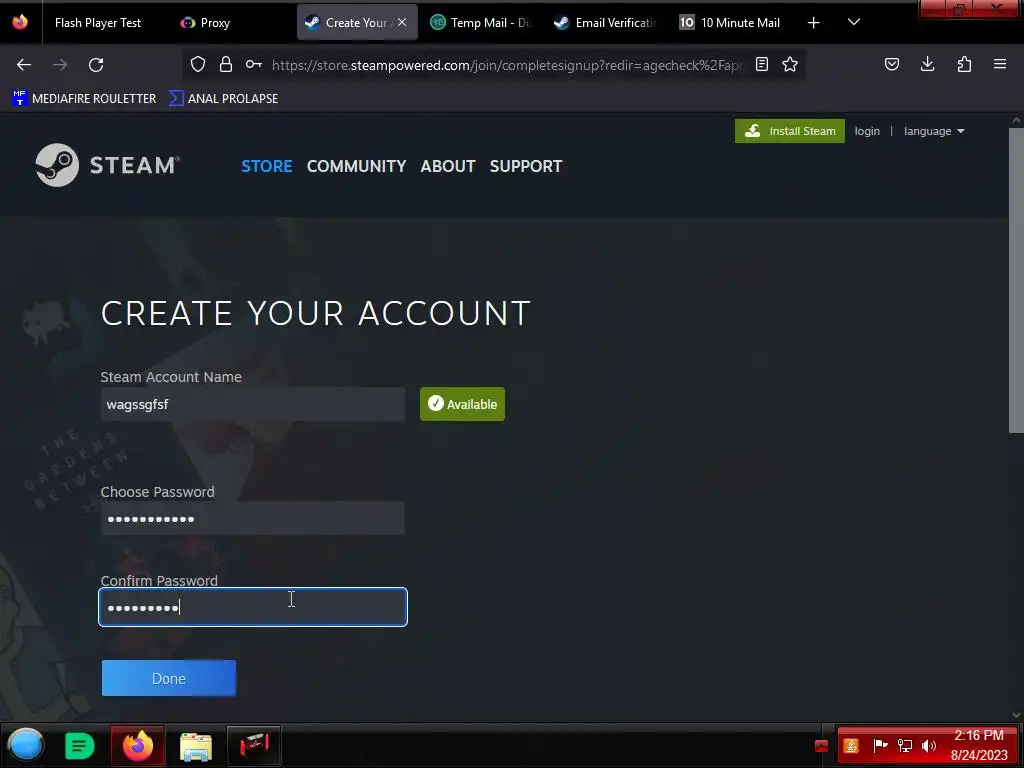Image resolution: width=1024 pixels, height=768 pixels.
Task: Open the COMMUNITY menu
Action: point(357,166)
